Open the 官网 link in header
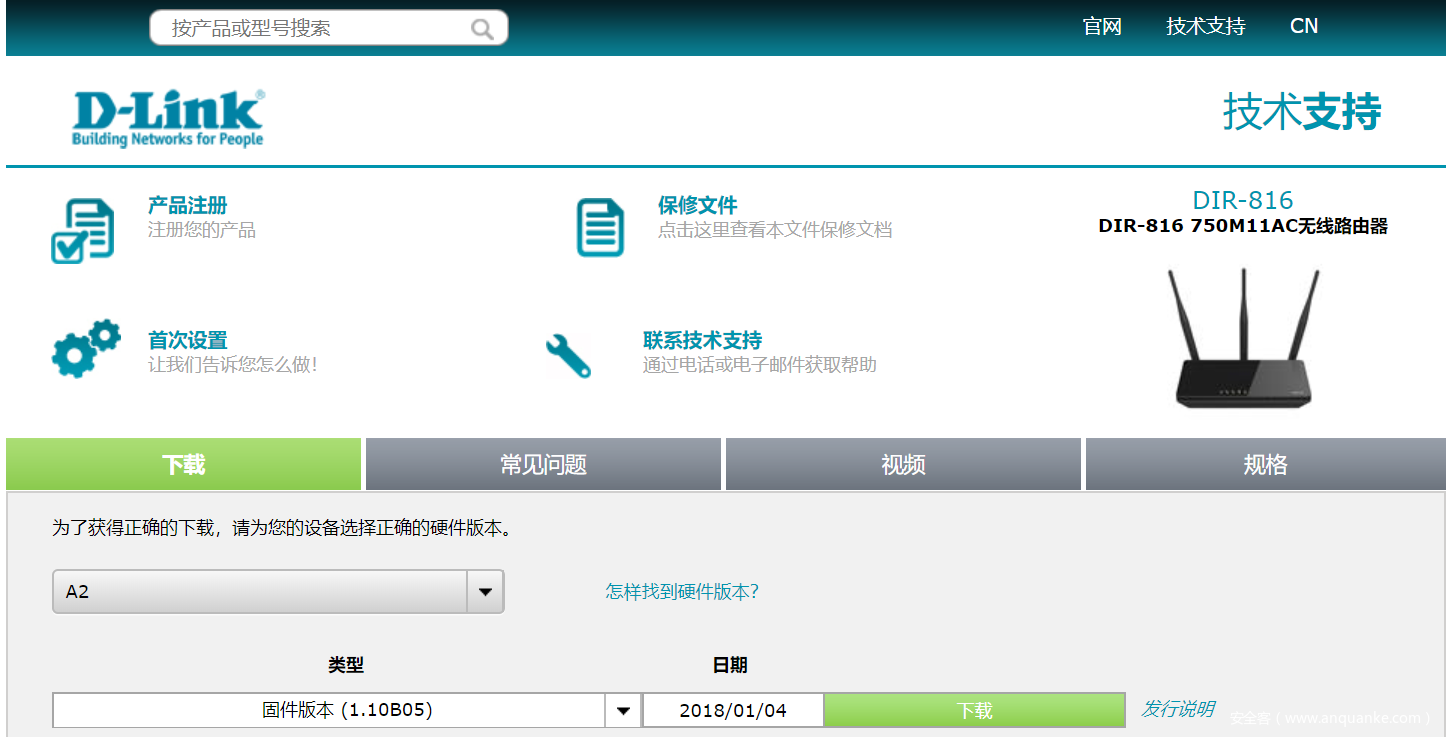Image resolution: width=1446 pixels, height=737 pixels. 1102,27
